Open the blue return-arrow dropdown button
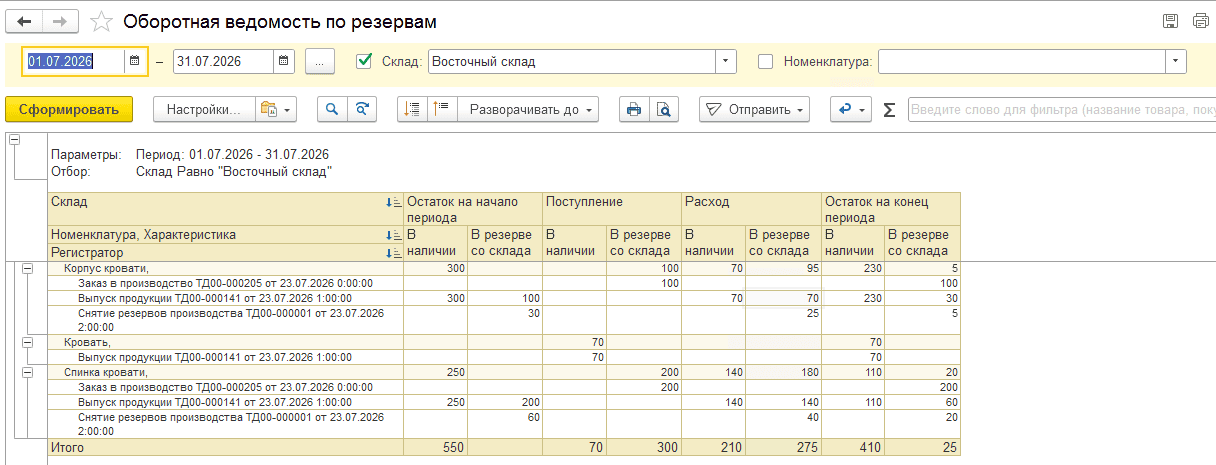 [x=851, y=109]
